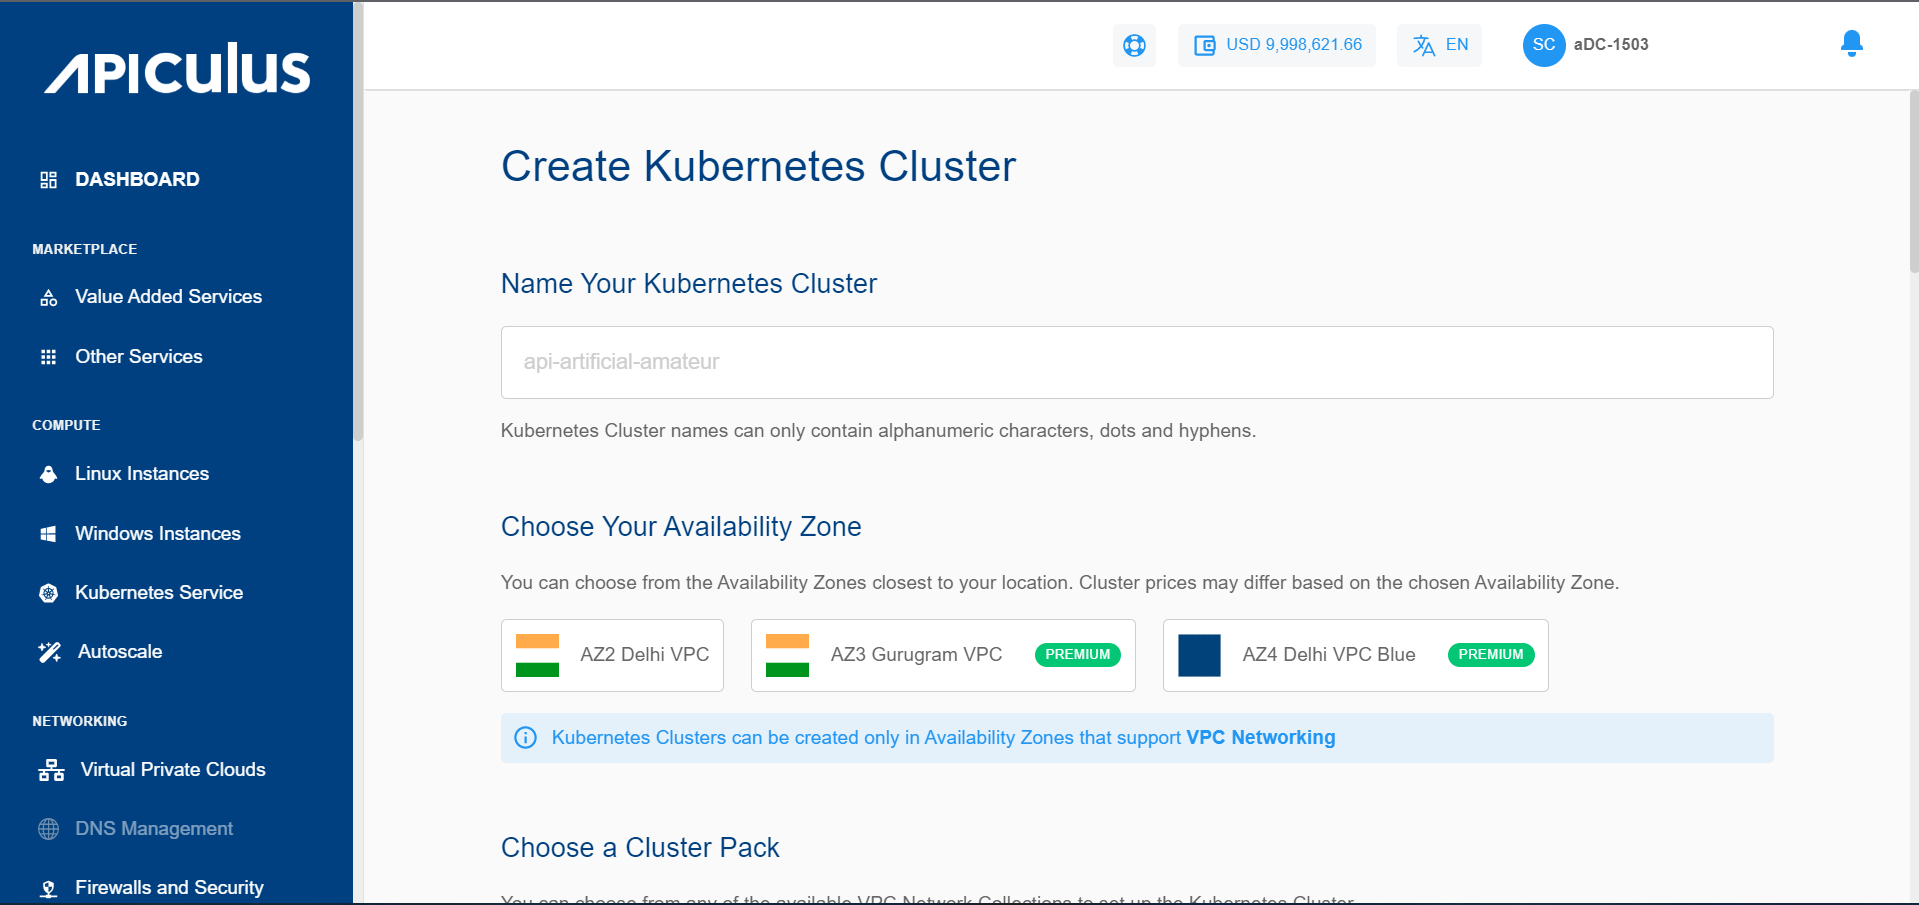Viewport: 1919px width, 905px height.
Task: Click the Kubernetes cluster name field
Action: click(x=1136, y=362)
